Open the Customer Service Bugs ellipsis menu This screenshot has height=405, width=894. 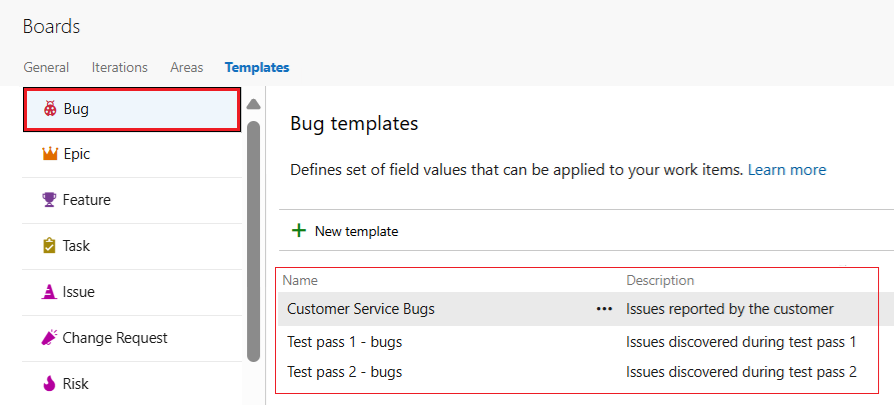pyautogui.click(x=604, y=309)
